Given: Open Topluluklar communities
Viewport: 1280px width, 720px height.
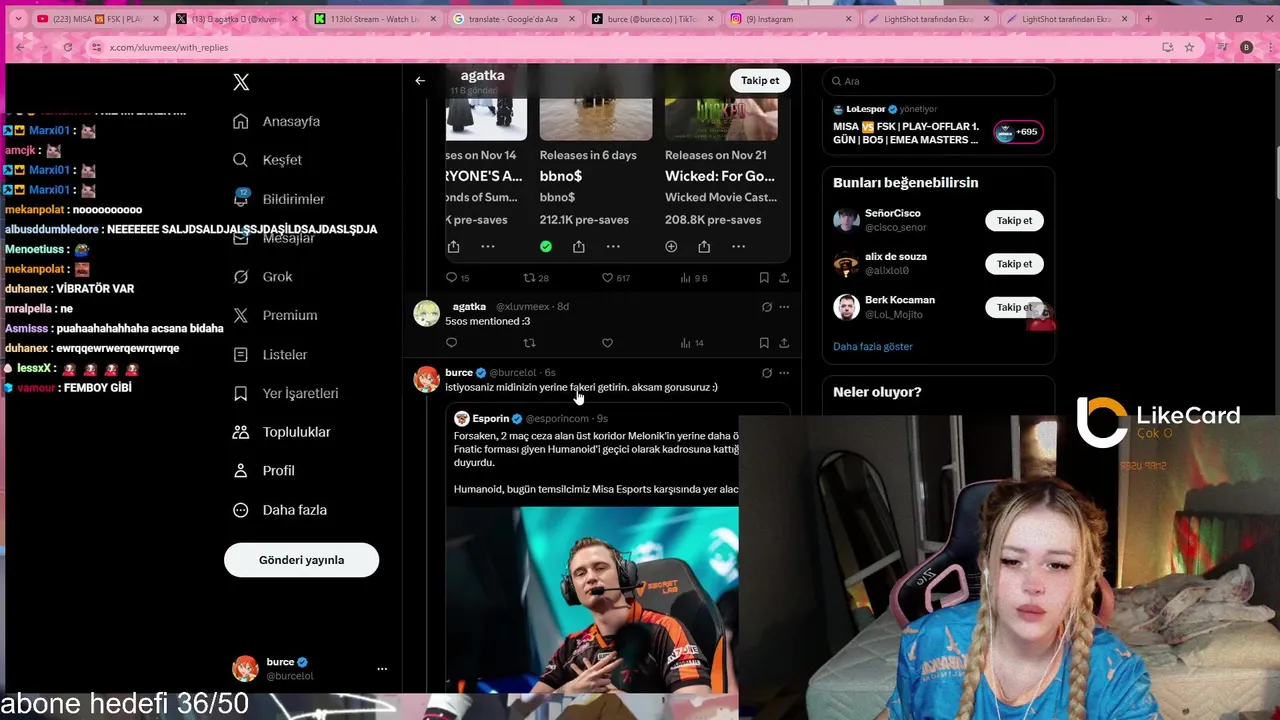Looking at the screenshot, I should click(281, 432).
